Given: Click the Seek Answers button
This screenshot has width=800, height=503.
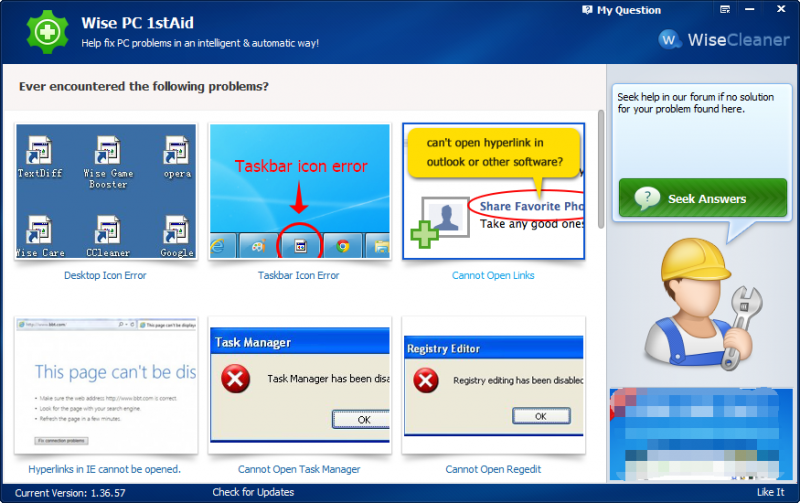Looking at the screenshot, I should tap(703, 198).
